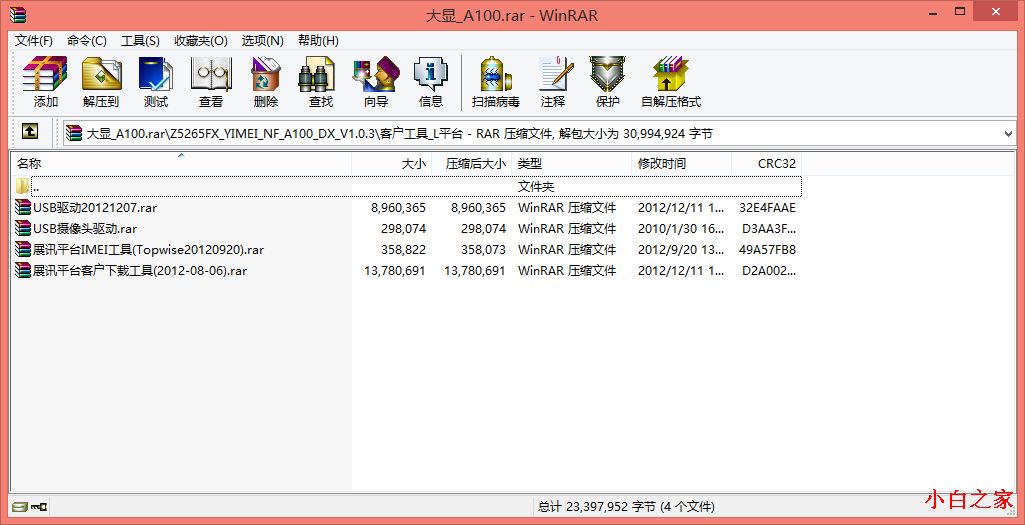Image resolution: width=1025 pixels, height=525 pixels.
Task: Run the 测试 (Test) archive tool
Action: [x=156, y=82]
